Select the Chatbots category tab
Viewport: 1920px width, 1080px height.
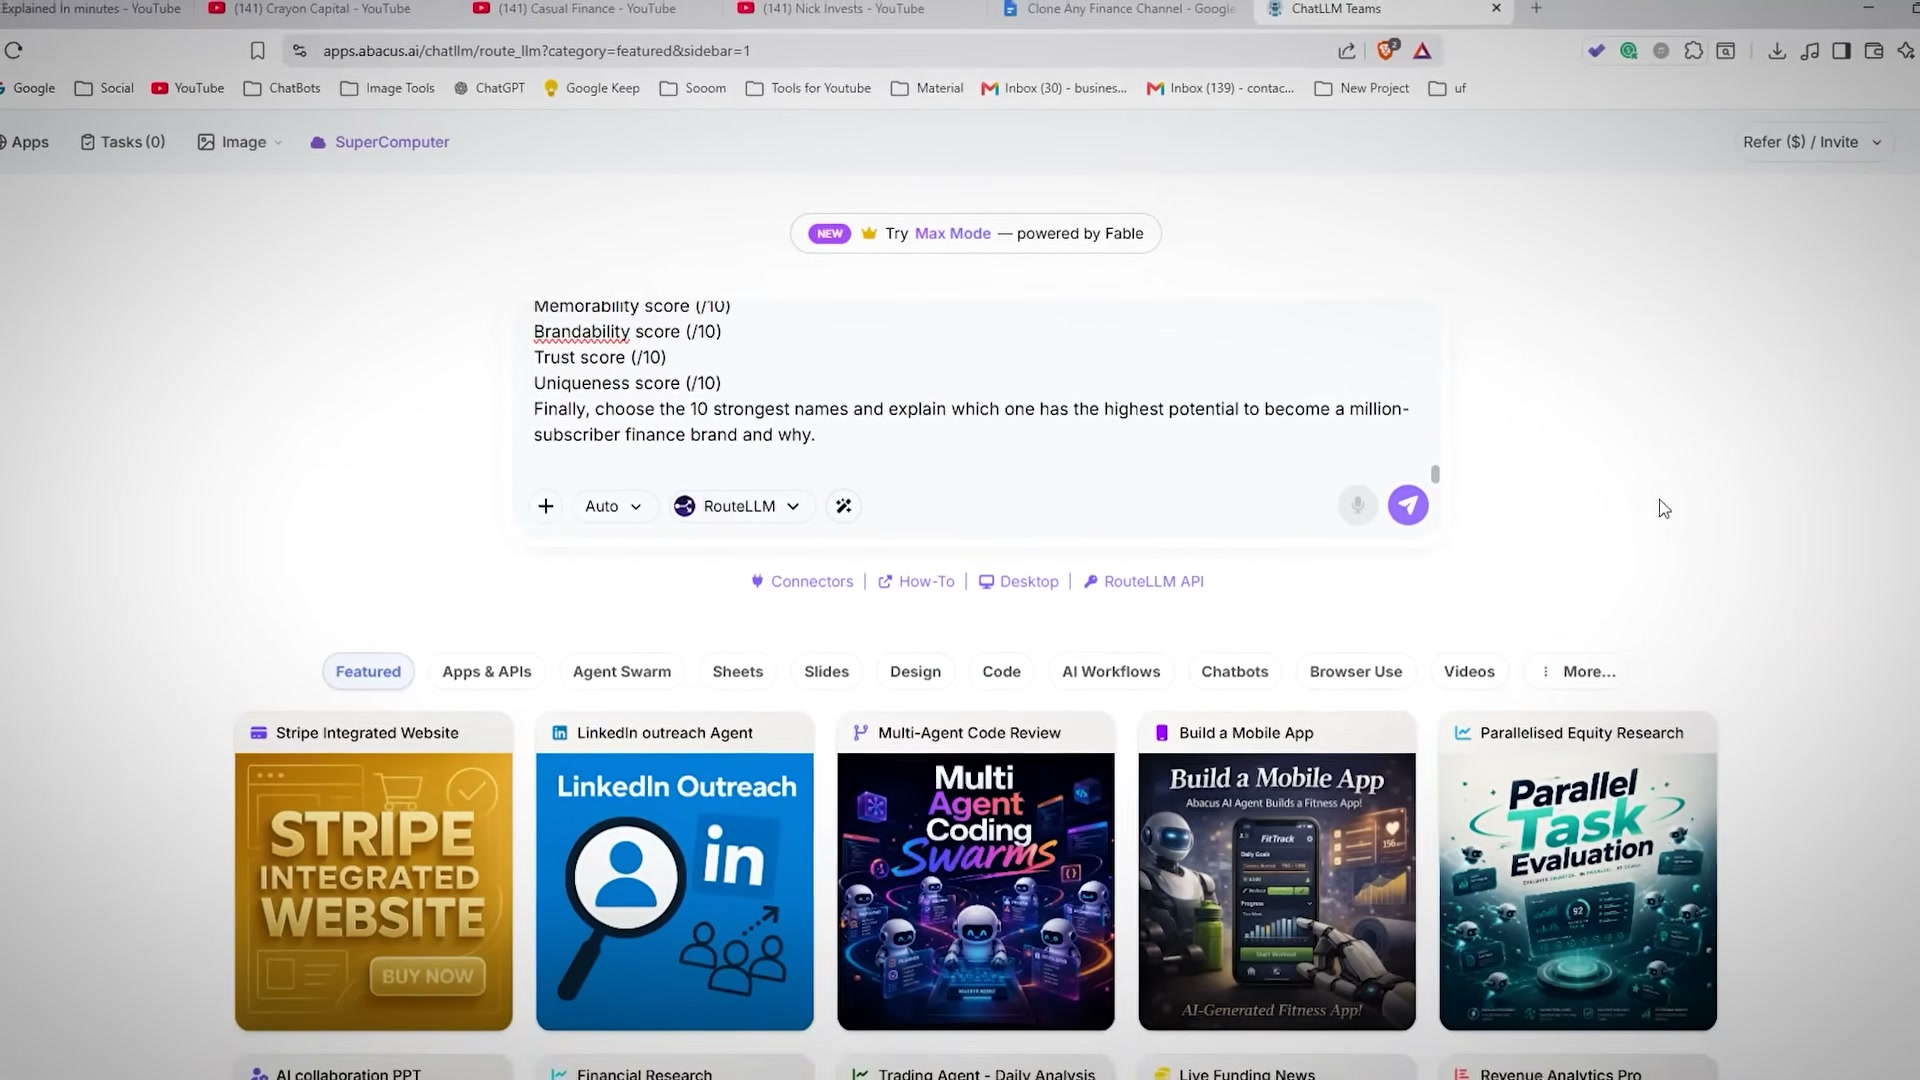1235,672
